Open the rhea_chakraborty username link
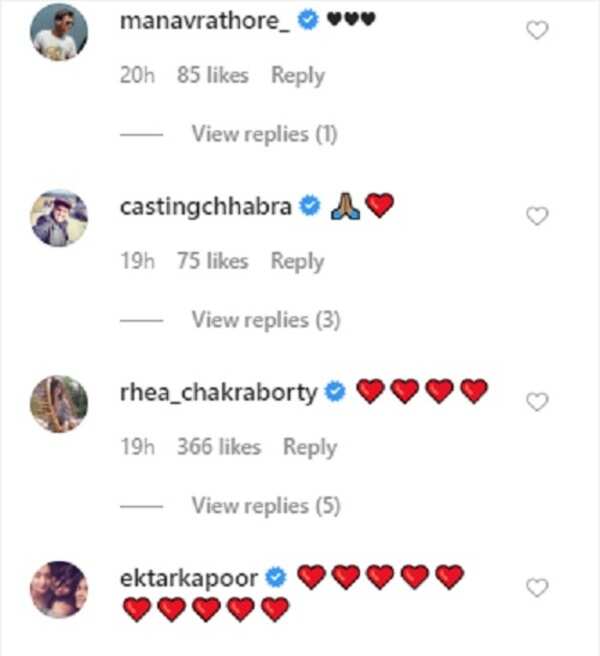 (217, 393)
